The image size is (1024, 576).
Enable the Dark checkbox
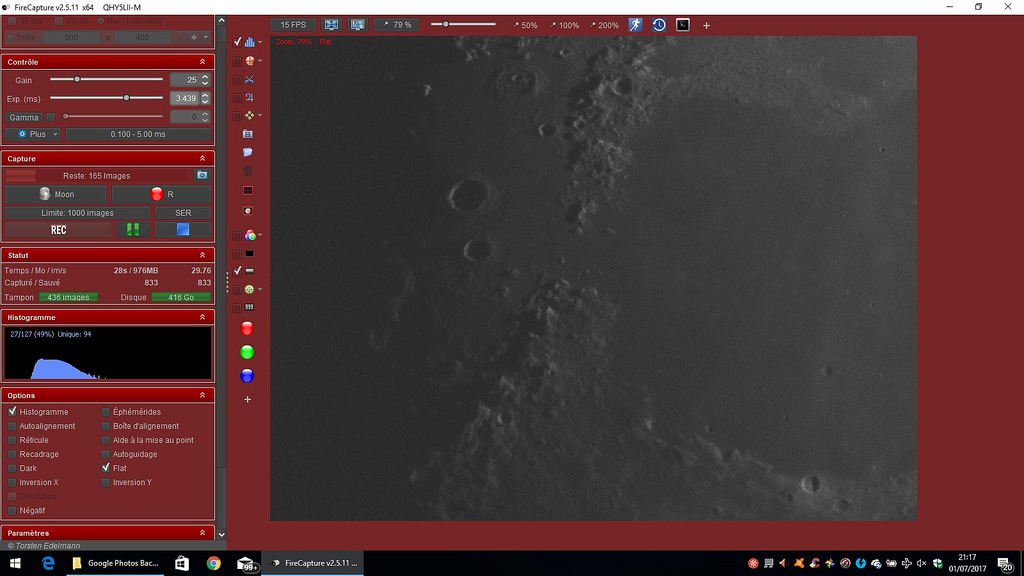click(x=12, y=468)
